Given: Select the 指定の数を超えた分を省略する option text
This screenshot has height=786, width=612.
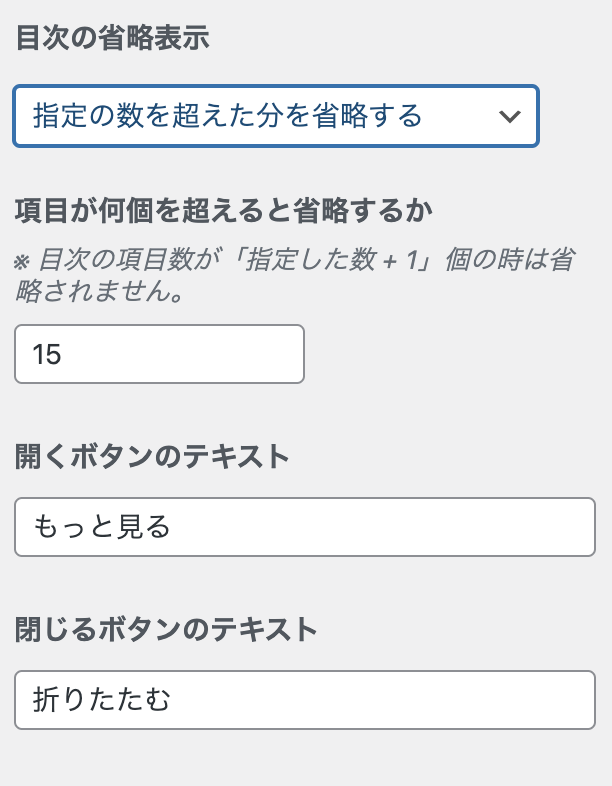Looking at the screenshot, I should tap(227, 116).
